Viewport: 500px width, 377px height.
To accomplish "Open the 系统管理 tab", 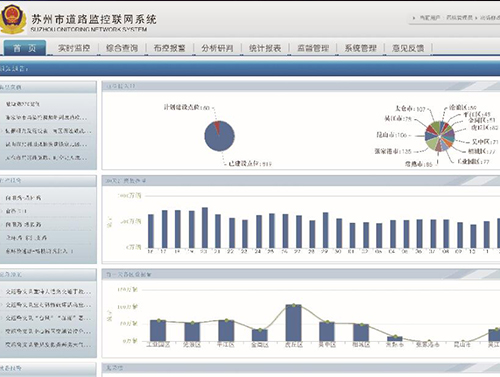I will [360, 48].
